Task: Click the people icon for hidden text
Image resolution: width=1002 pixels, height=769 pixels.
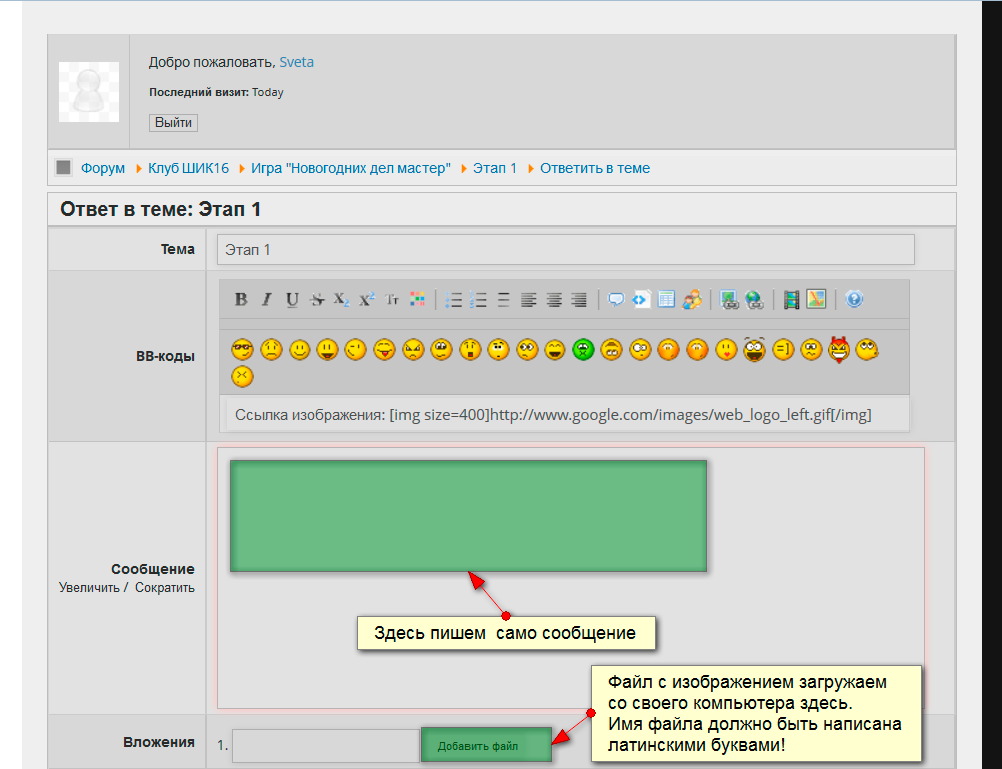Action: pyautogui.click(x=692, y=299)
